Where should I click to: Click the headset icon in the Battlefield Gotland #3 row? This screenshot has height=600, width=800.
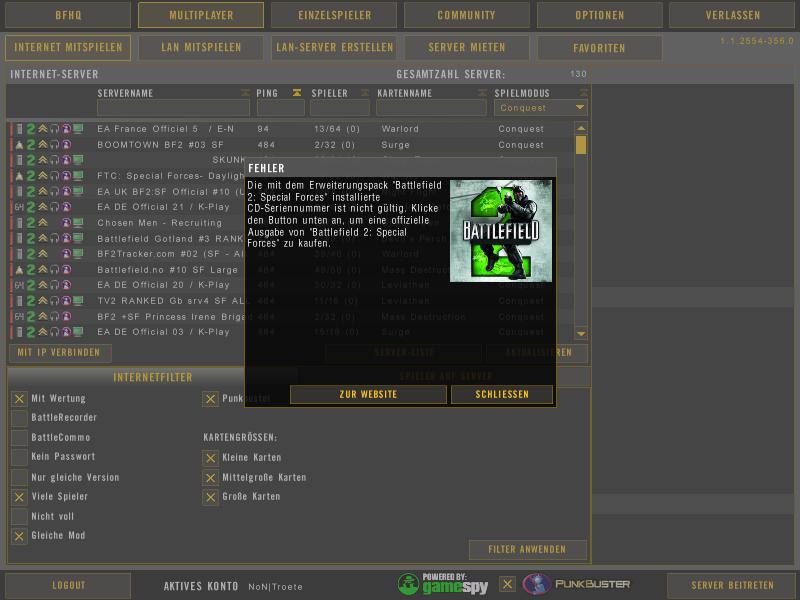[x=55, y=238]
